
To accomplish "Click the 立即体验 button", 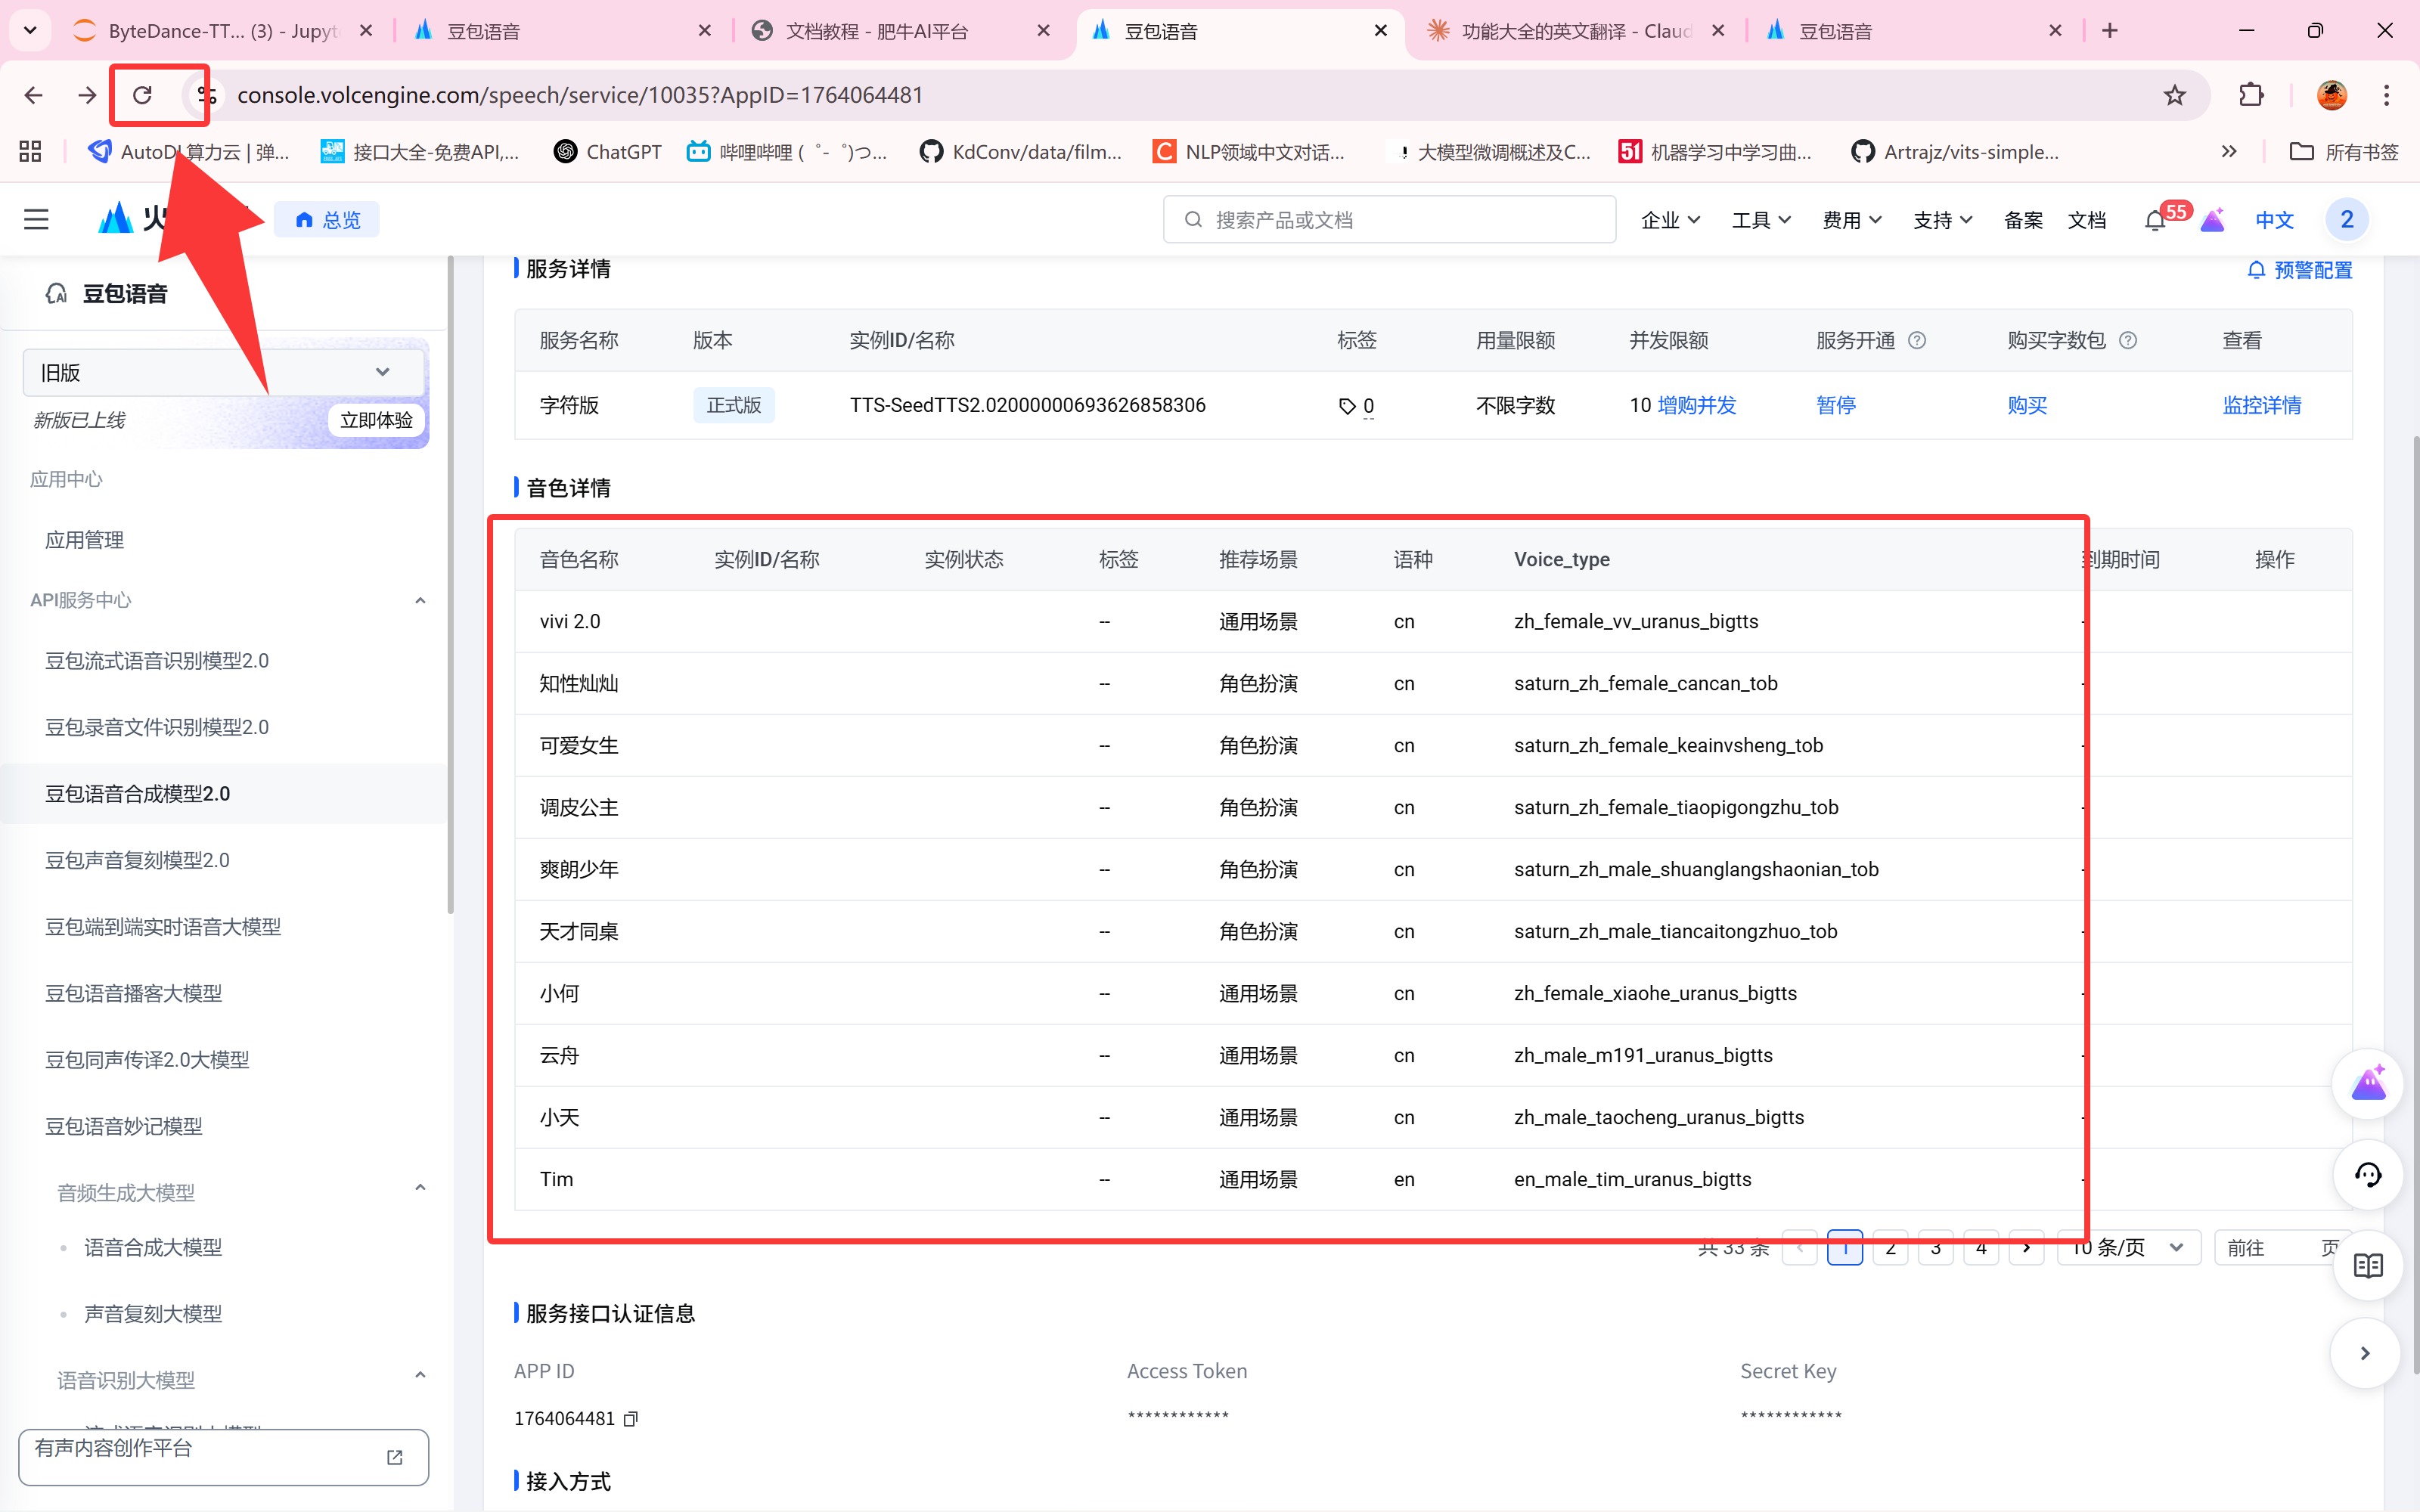I will click(376, 420).
